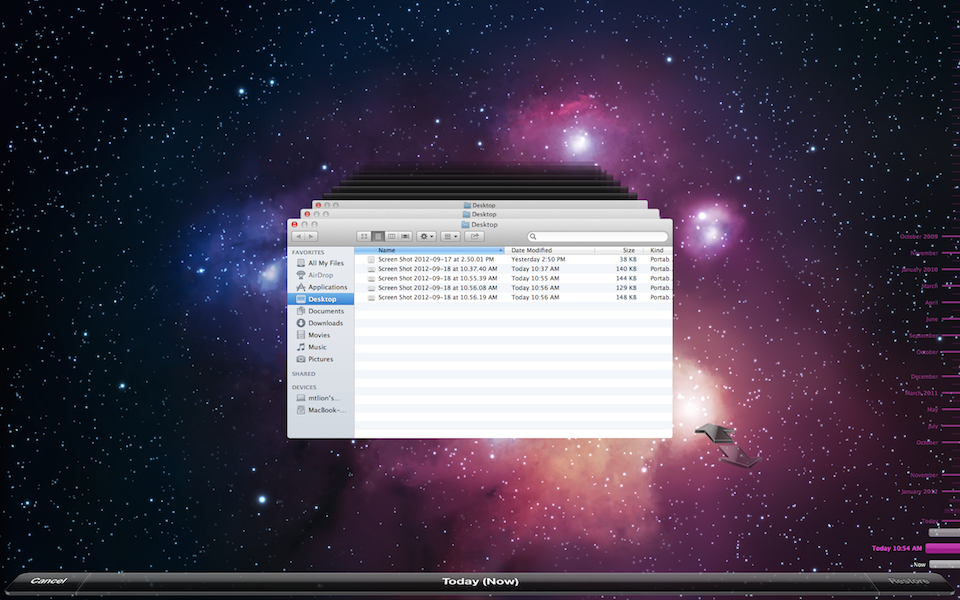960x600 pixels.
Task: Open Applications from sidebar
Action: click(320, 287)
